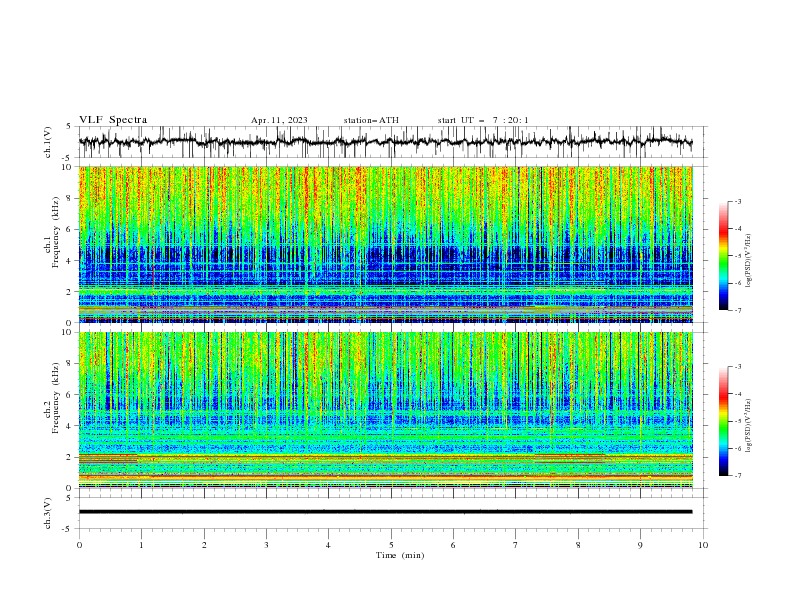This screenshot has height=612, width=792.
Task: Click the color bar beside ch.2 spectrogram
Action: tap(723, 421)
